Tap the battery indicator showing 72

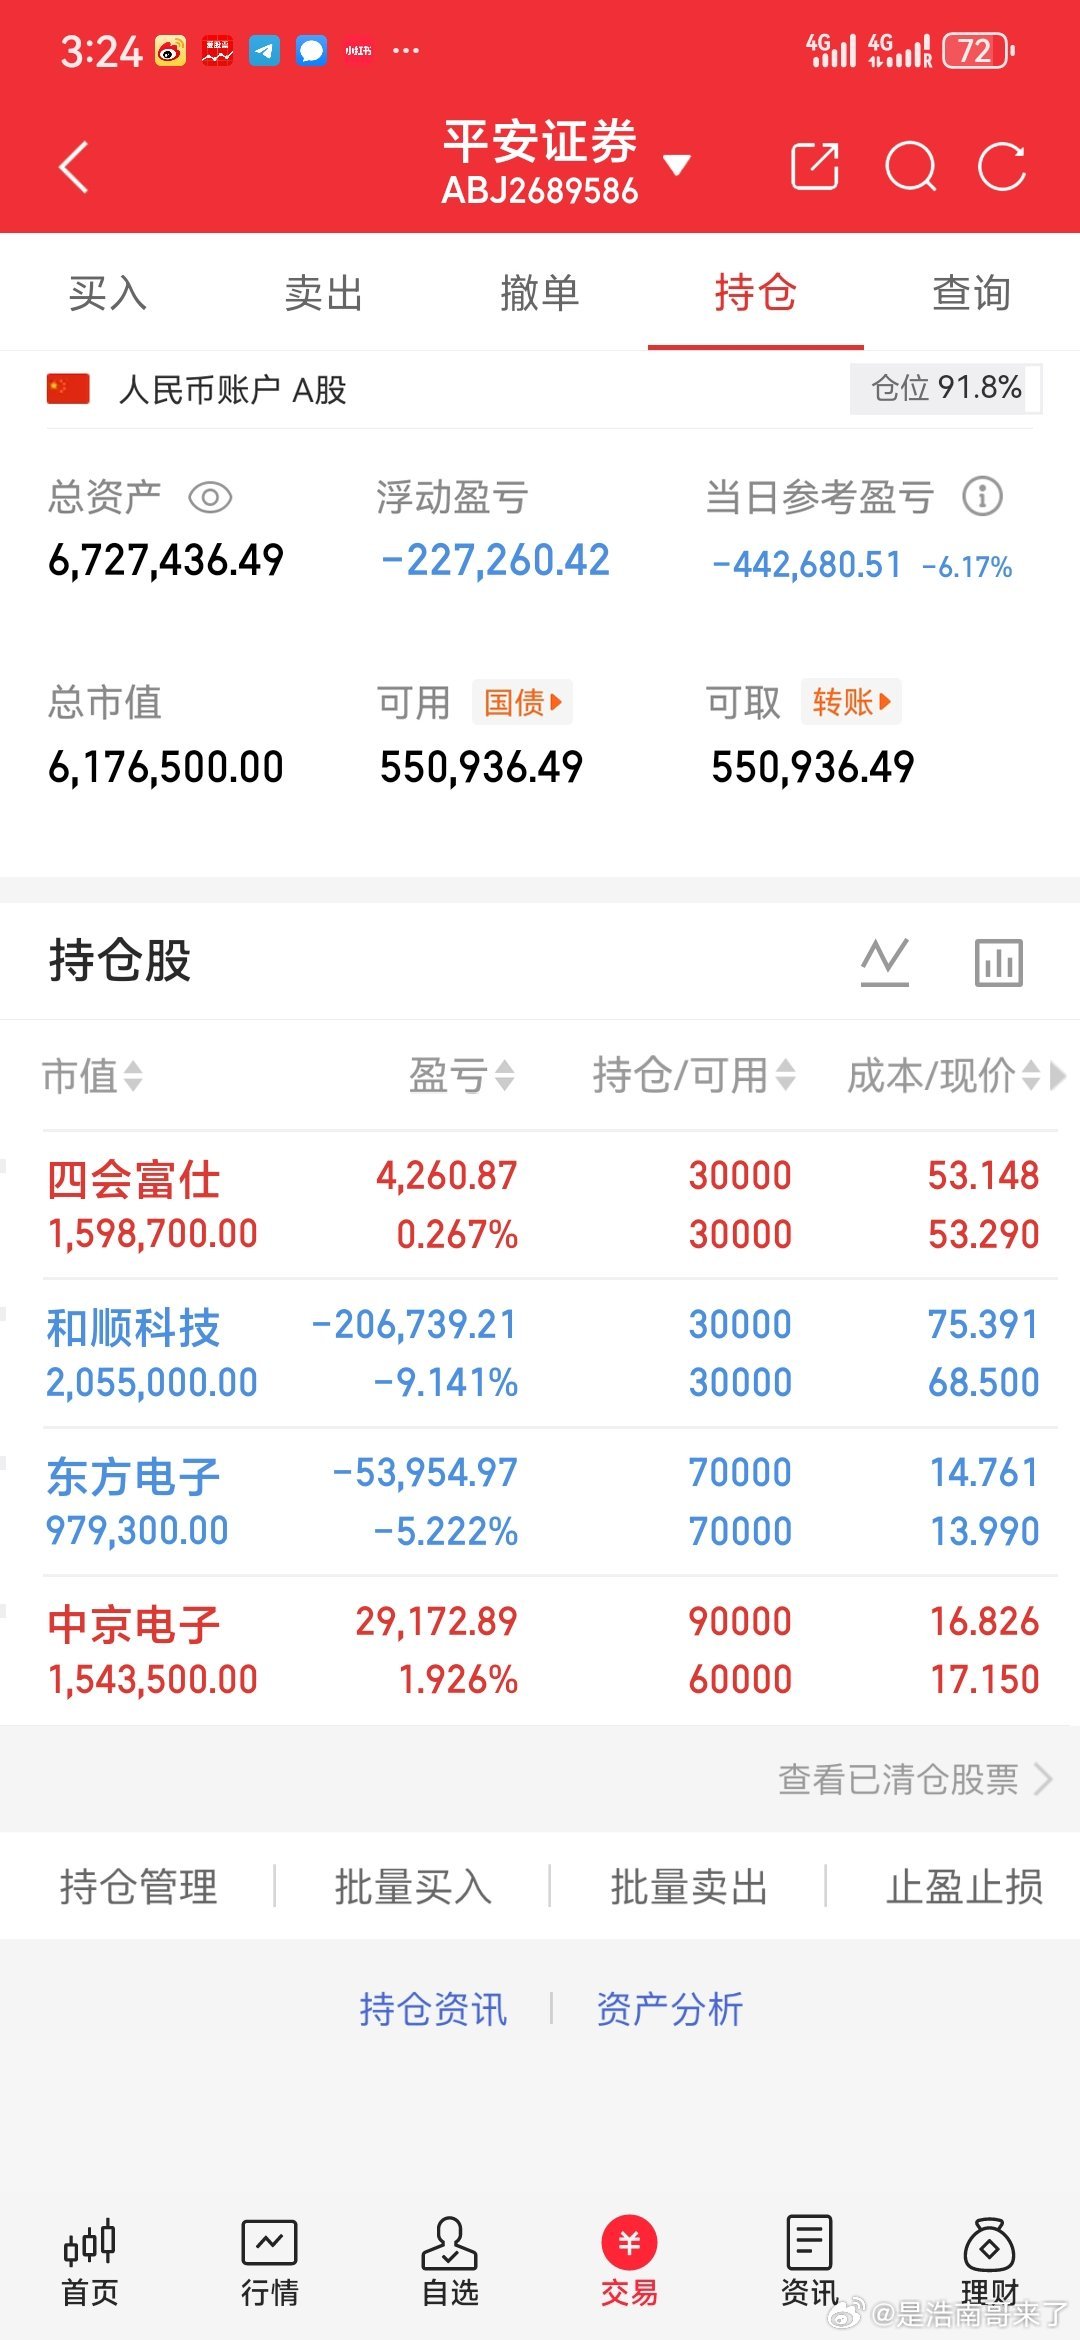coord(979,50)
